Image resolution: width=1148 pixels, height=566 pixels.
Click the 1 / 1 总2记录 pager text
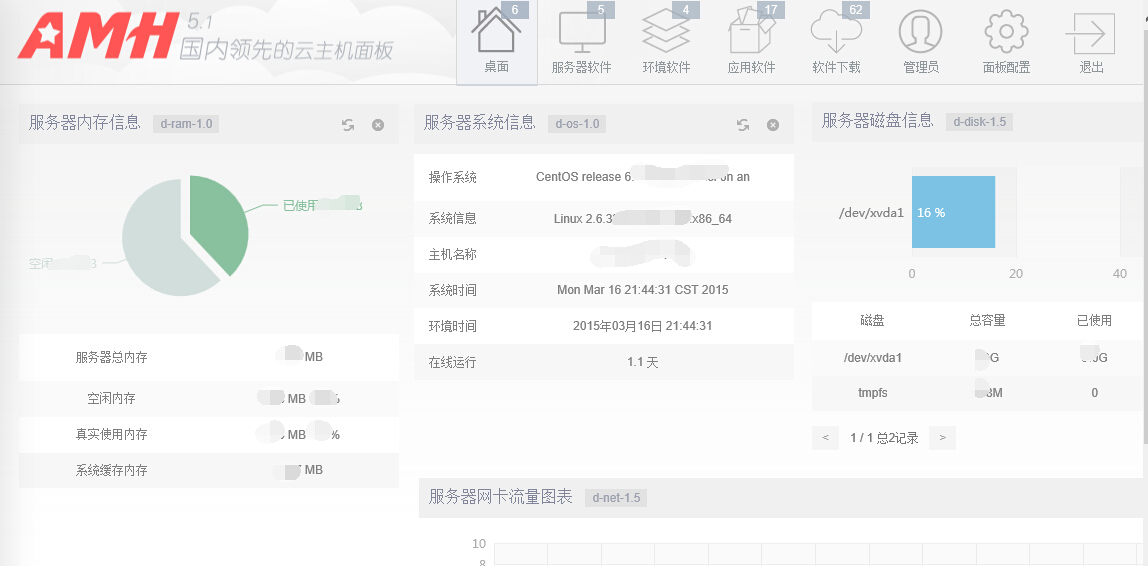pos(884,438)
